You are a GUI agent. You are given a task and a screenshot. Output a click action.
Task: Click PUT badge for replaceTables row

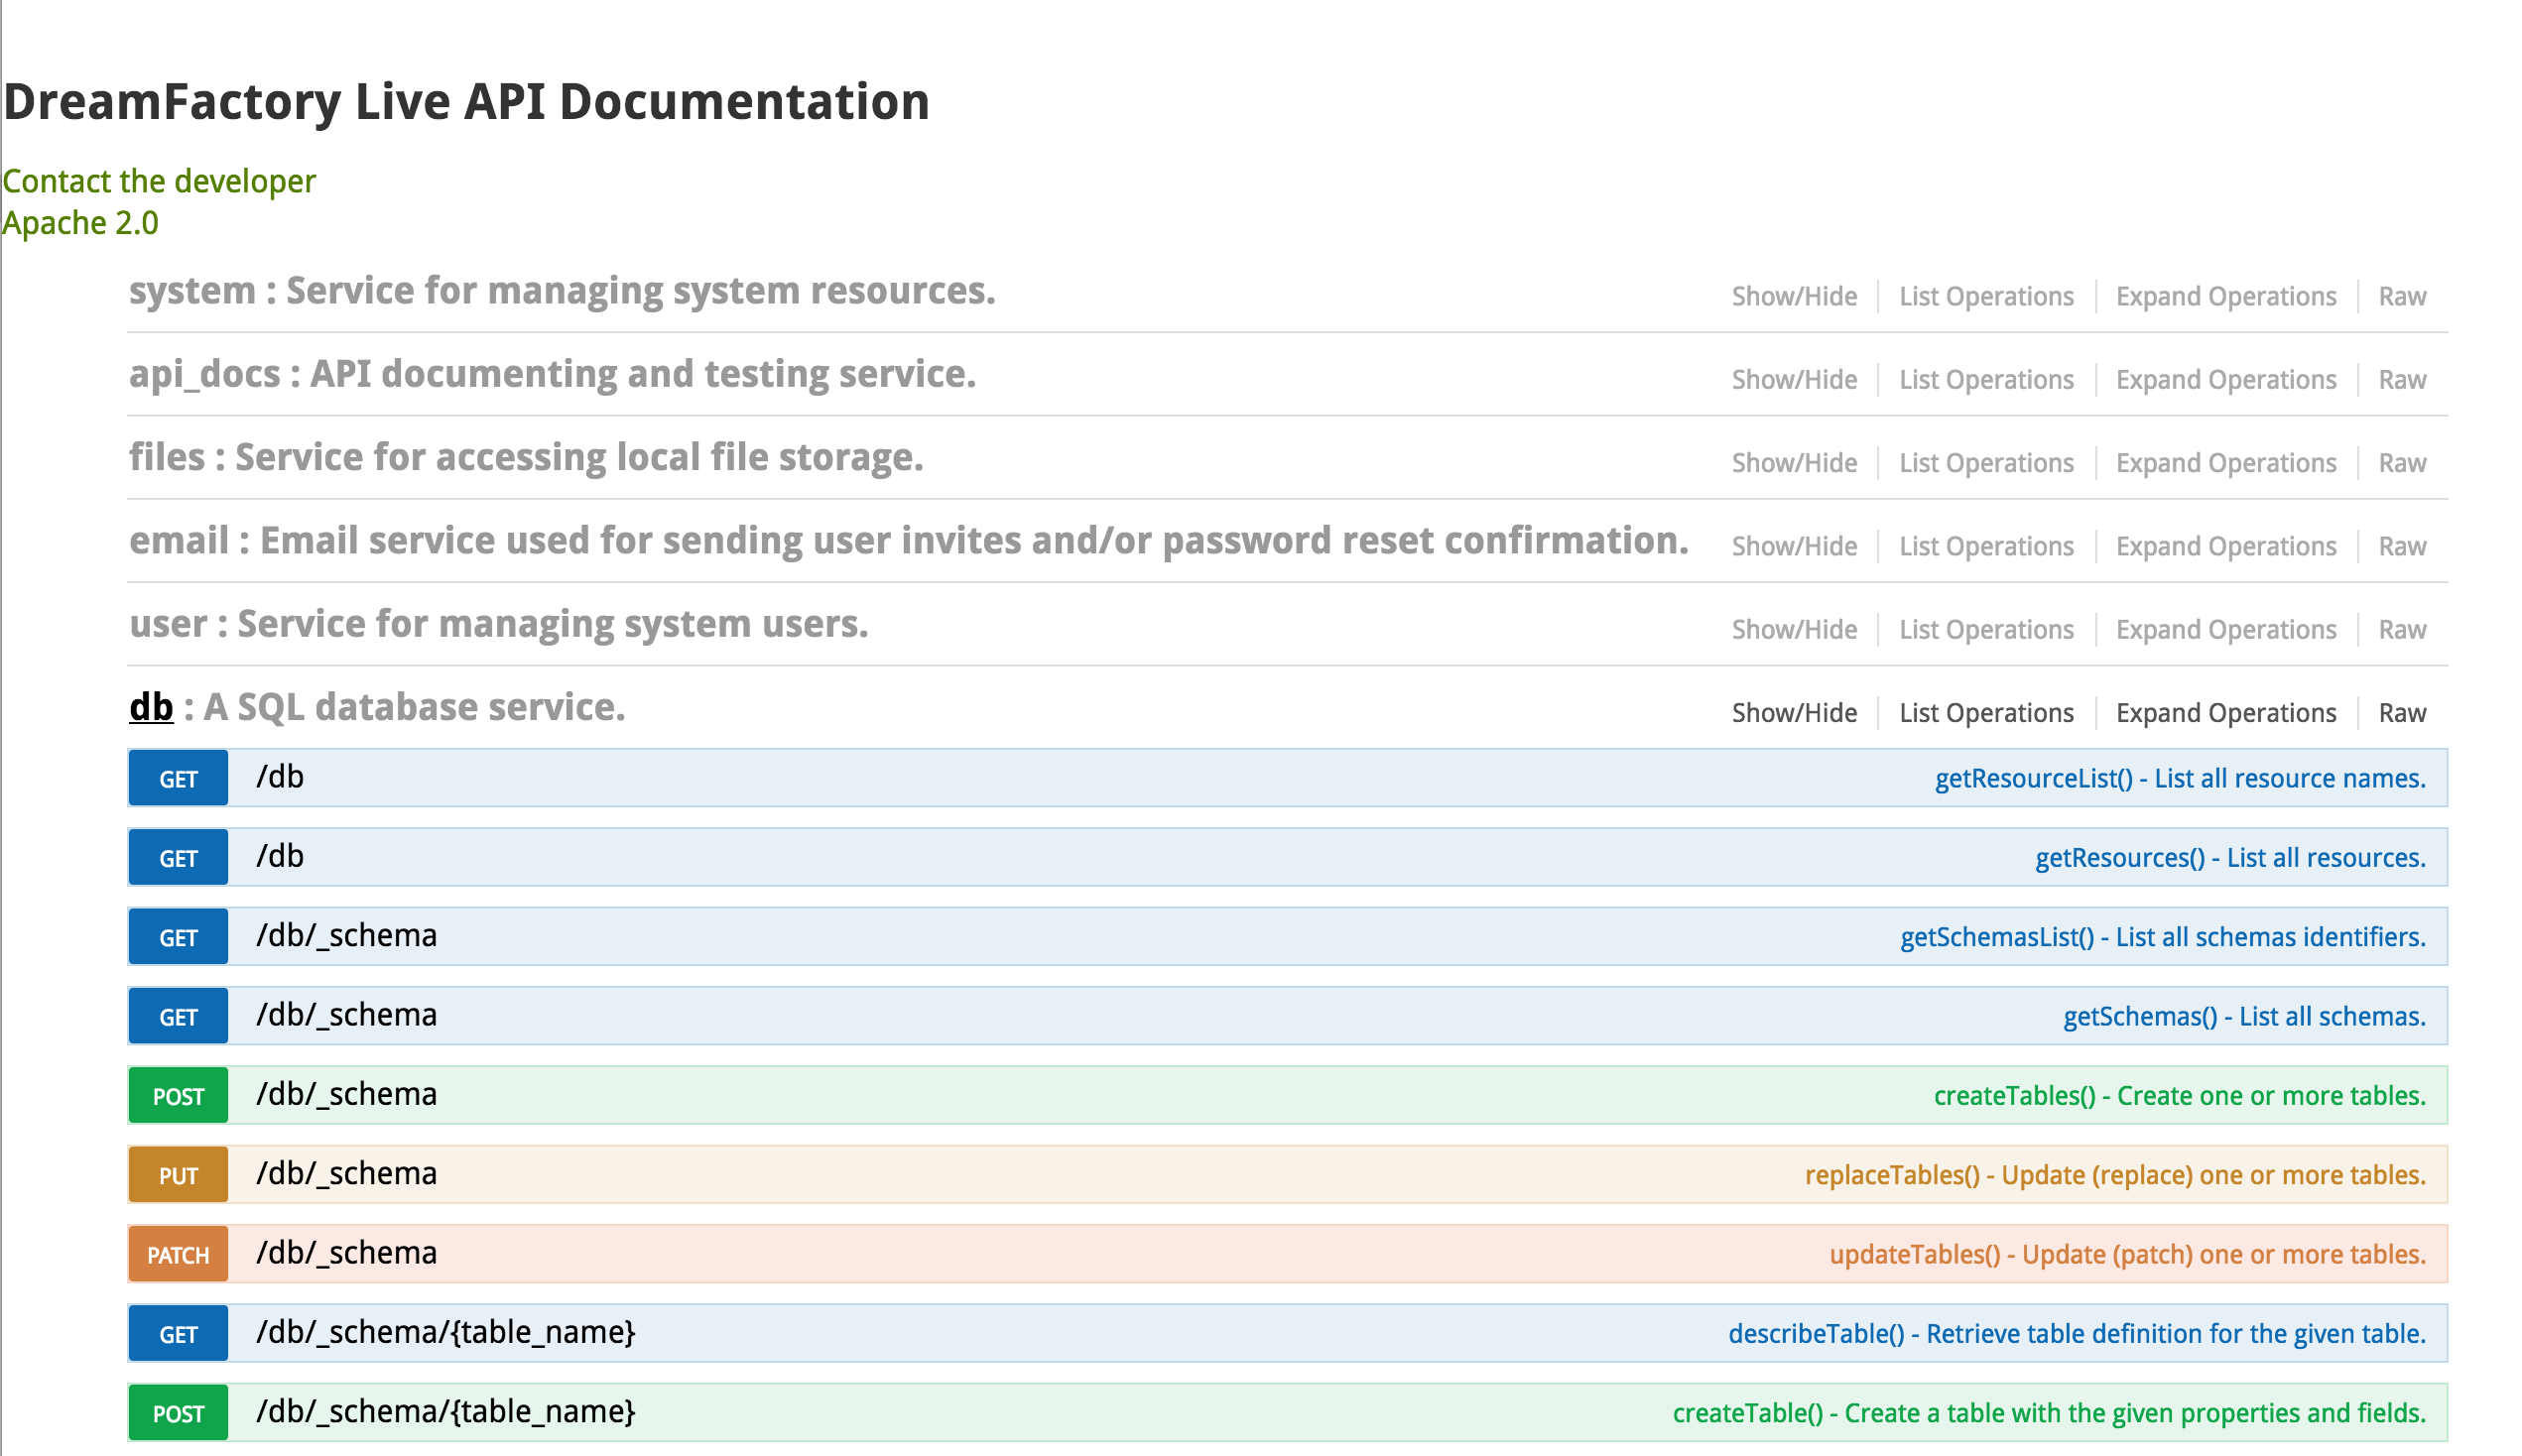click(178, 1175)
